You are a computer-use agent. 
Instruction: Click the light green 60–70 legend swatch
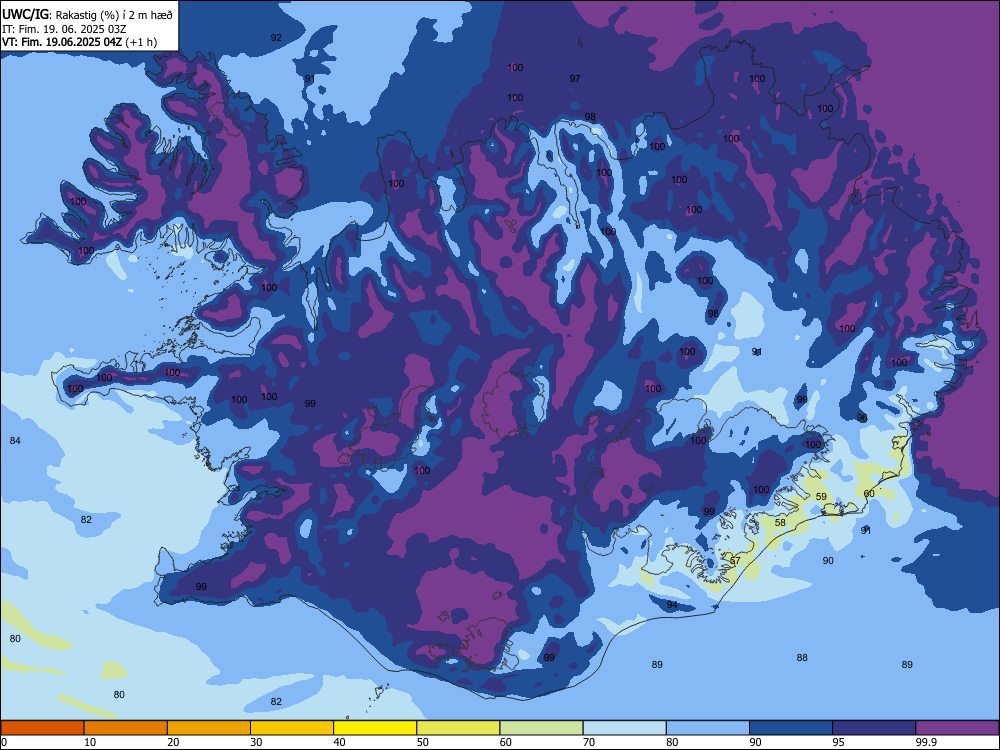tap(541, 728)
